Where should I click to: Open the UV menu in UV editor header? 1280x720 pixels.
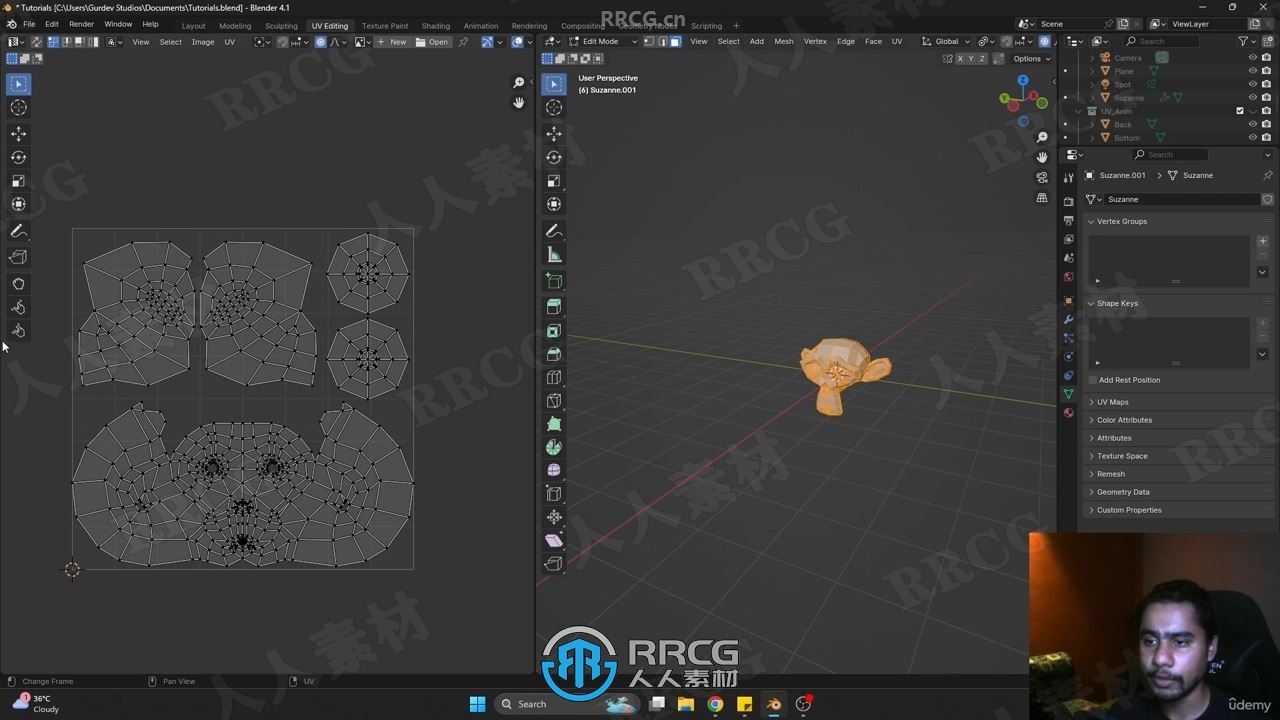coord(229,42)
